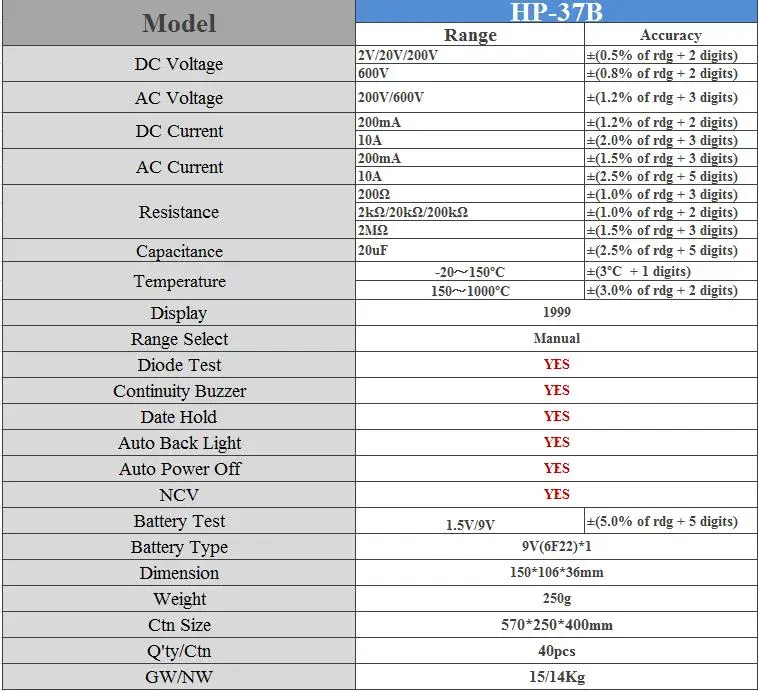
Task: Click the 2V/20V/200V range cell
Action: point(470,55)
